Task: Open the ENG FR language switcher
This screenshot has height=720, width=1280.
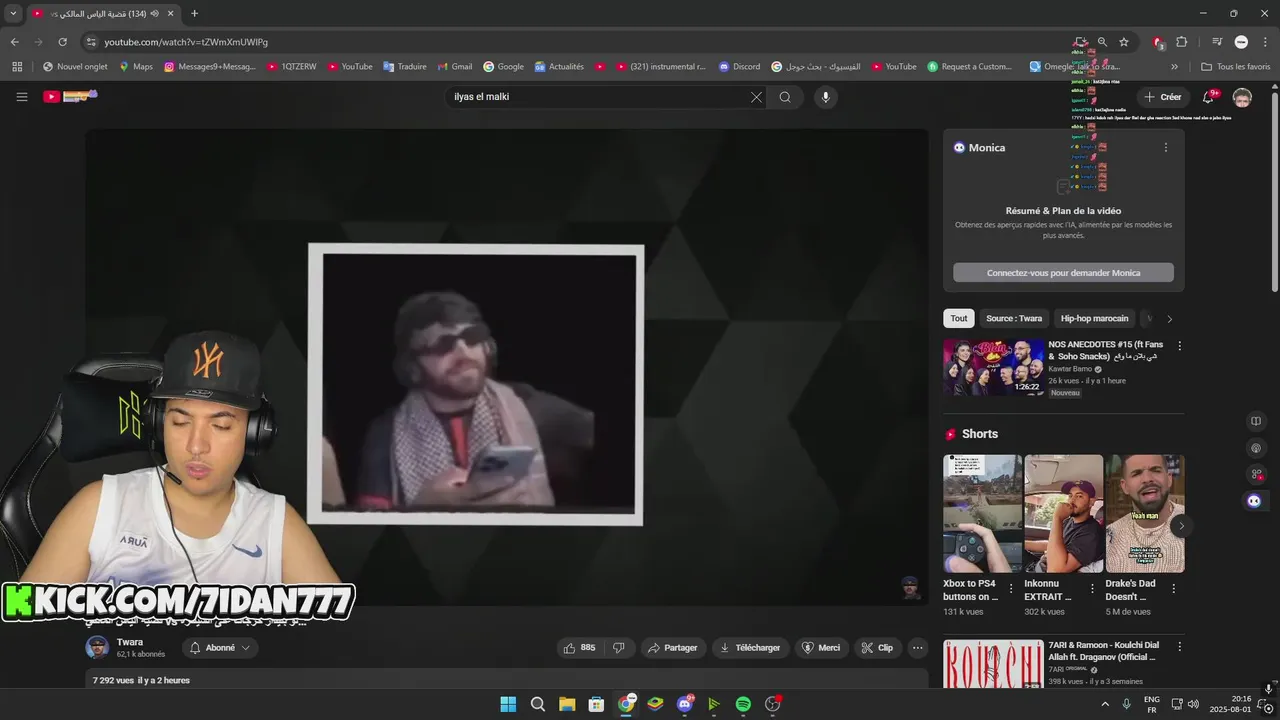Action: 1152,704
